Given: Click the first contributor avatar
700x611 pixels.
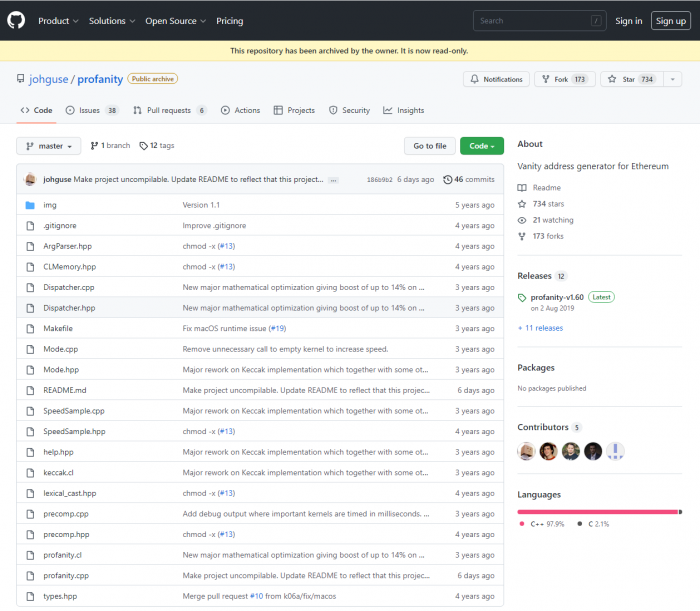Looking at the screenshot, I should (x=526, y=451).
